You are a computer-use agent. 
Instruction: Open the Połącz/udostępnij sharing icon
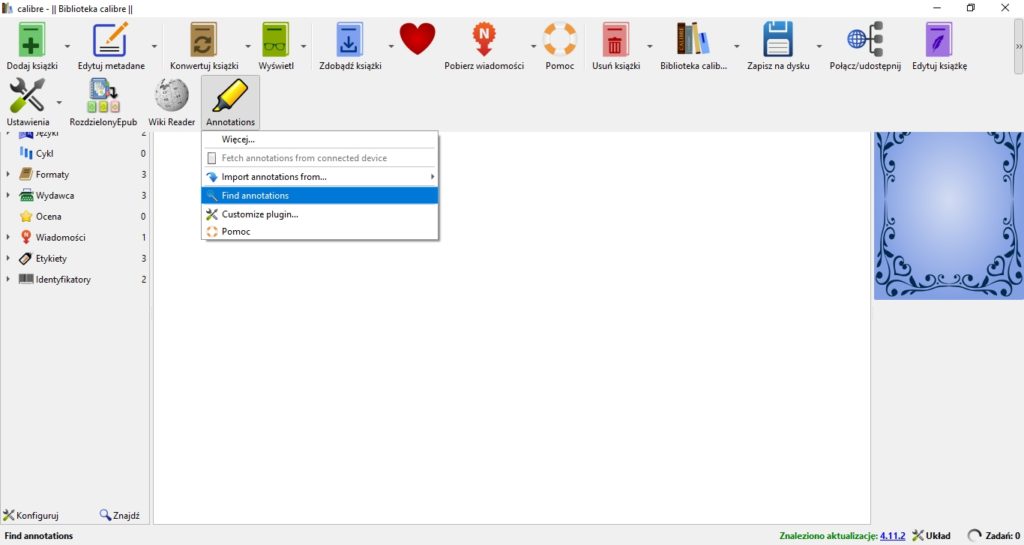click(865, 39)
